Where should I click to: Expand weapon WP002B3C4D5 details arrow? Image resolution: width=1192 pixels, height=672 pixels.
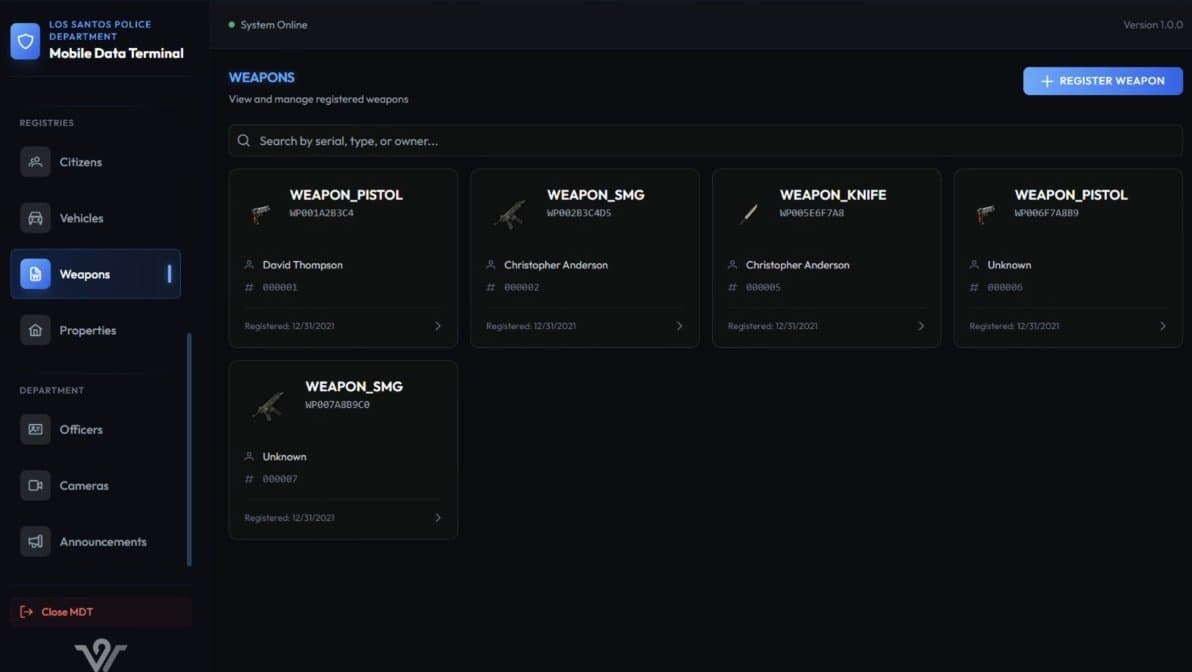[680, 326]
